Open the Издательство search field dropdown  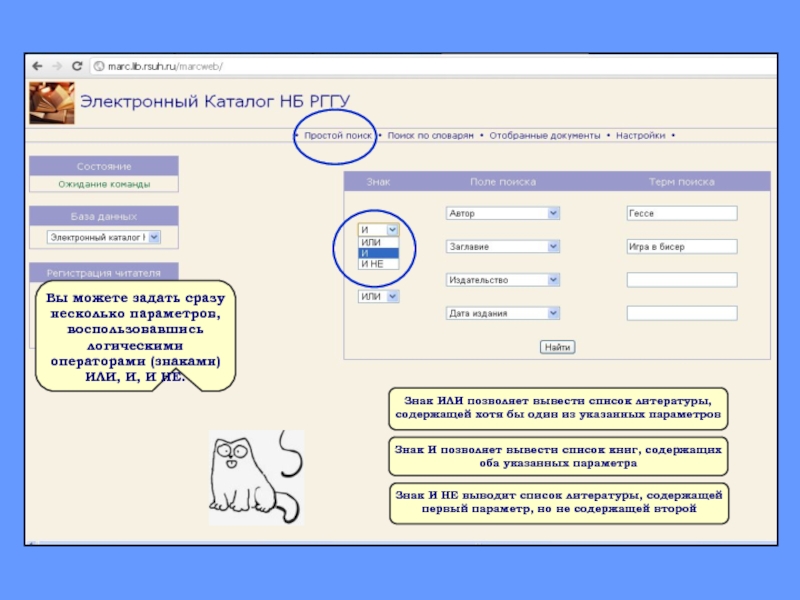point(503,280)
